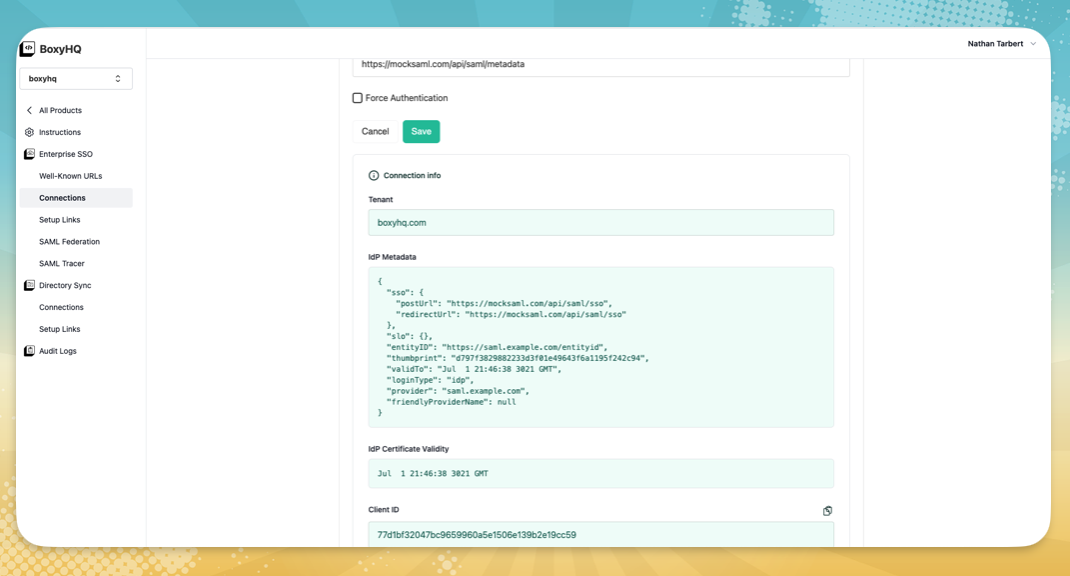Click the Tenant label
Screen dimensions: 1070x576
381,200
